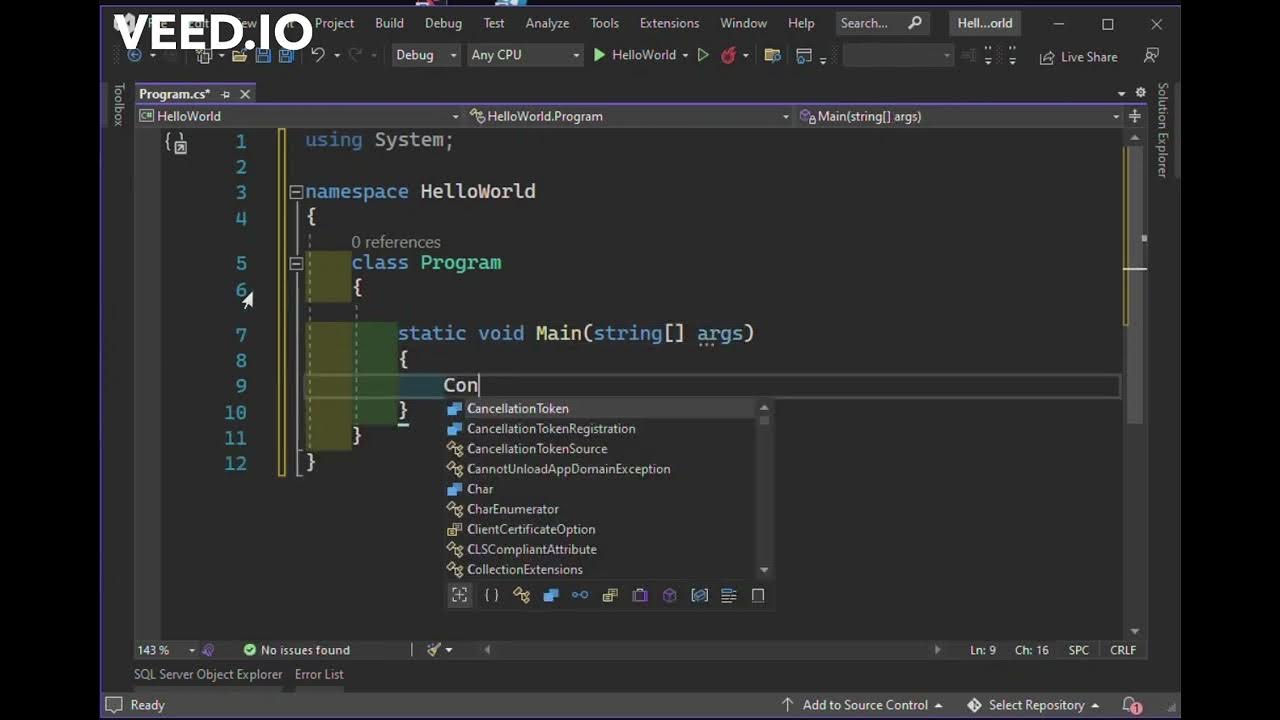Screen dimensions: 1280x720
Task: Click the Save All icon
Action: coord(286,56)
